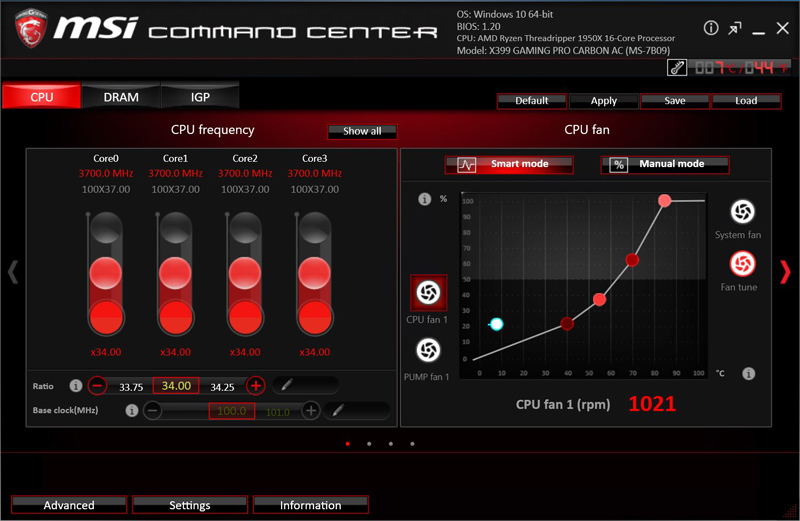Select base clock value 101.0
Image resolution: width=800 pixels, height=521 pixels.
point(278,412)
